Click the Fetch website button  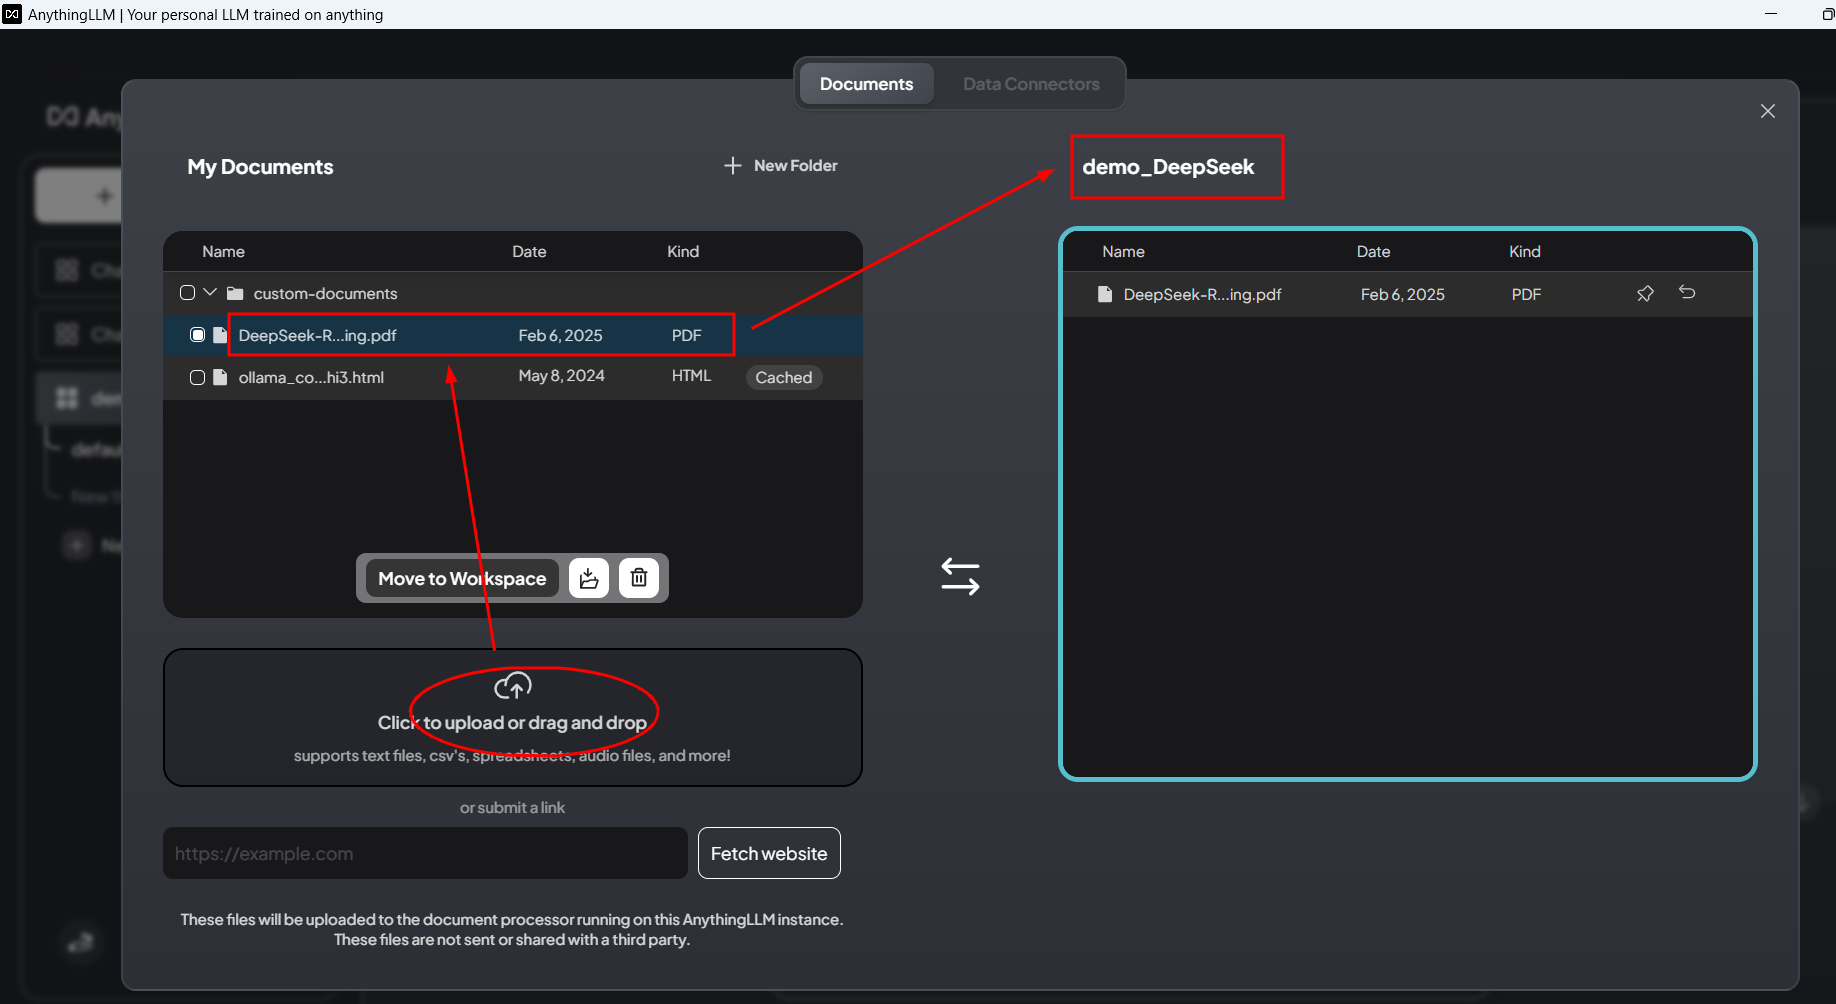point(769,853)
